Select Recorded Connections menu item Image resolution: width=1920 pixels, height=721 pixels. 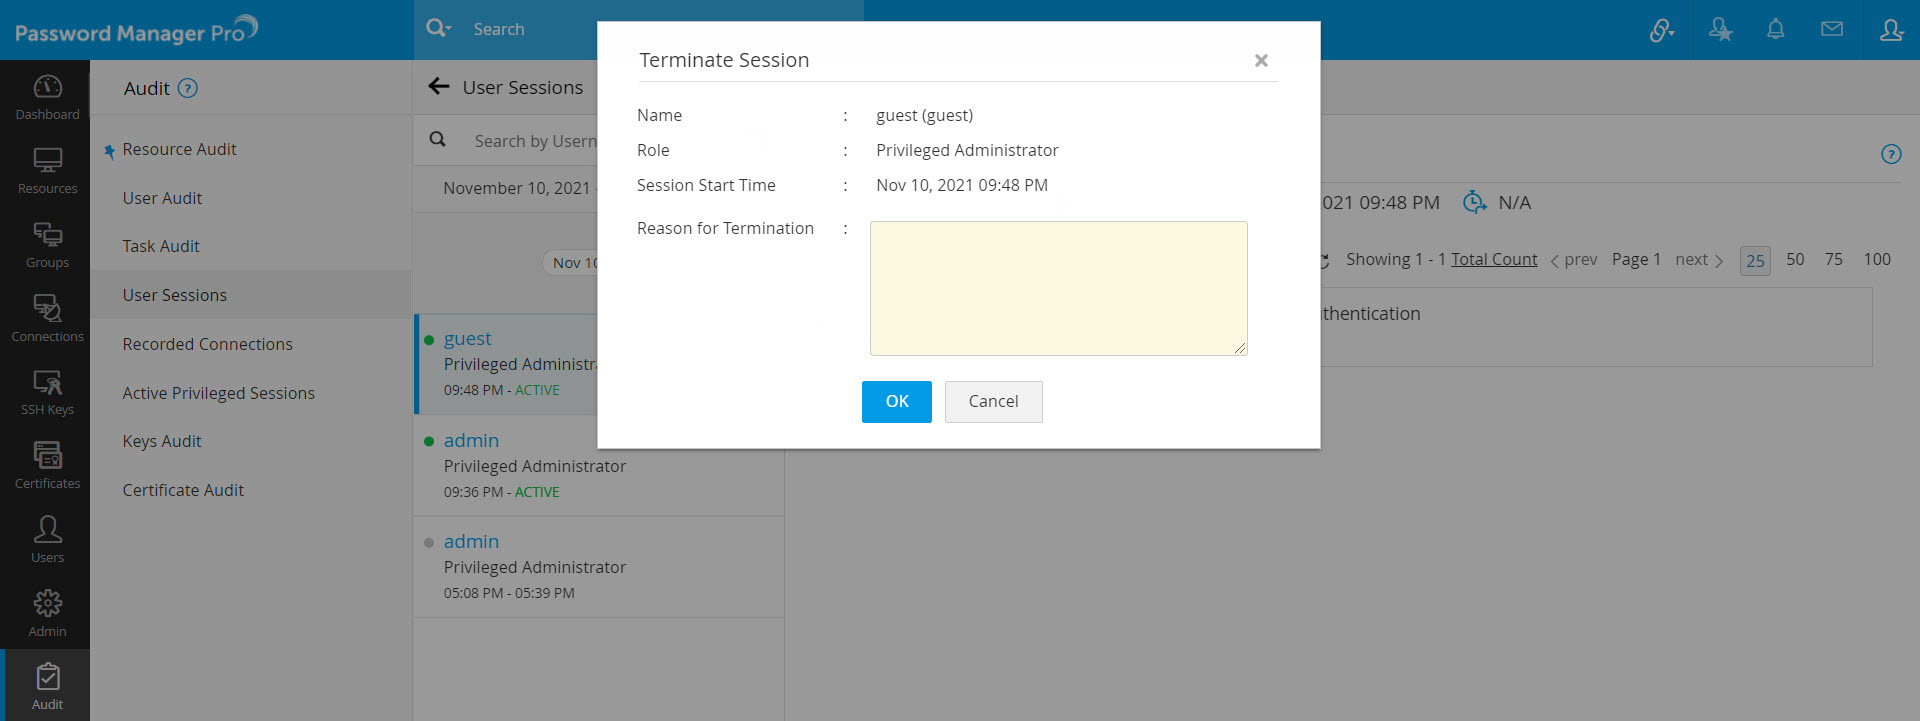click(207, 344)
